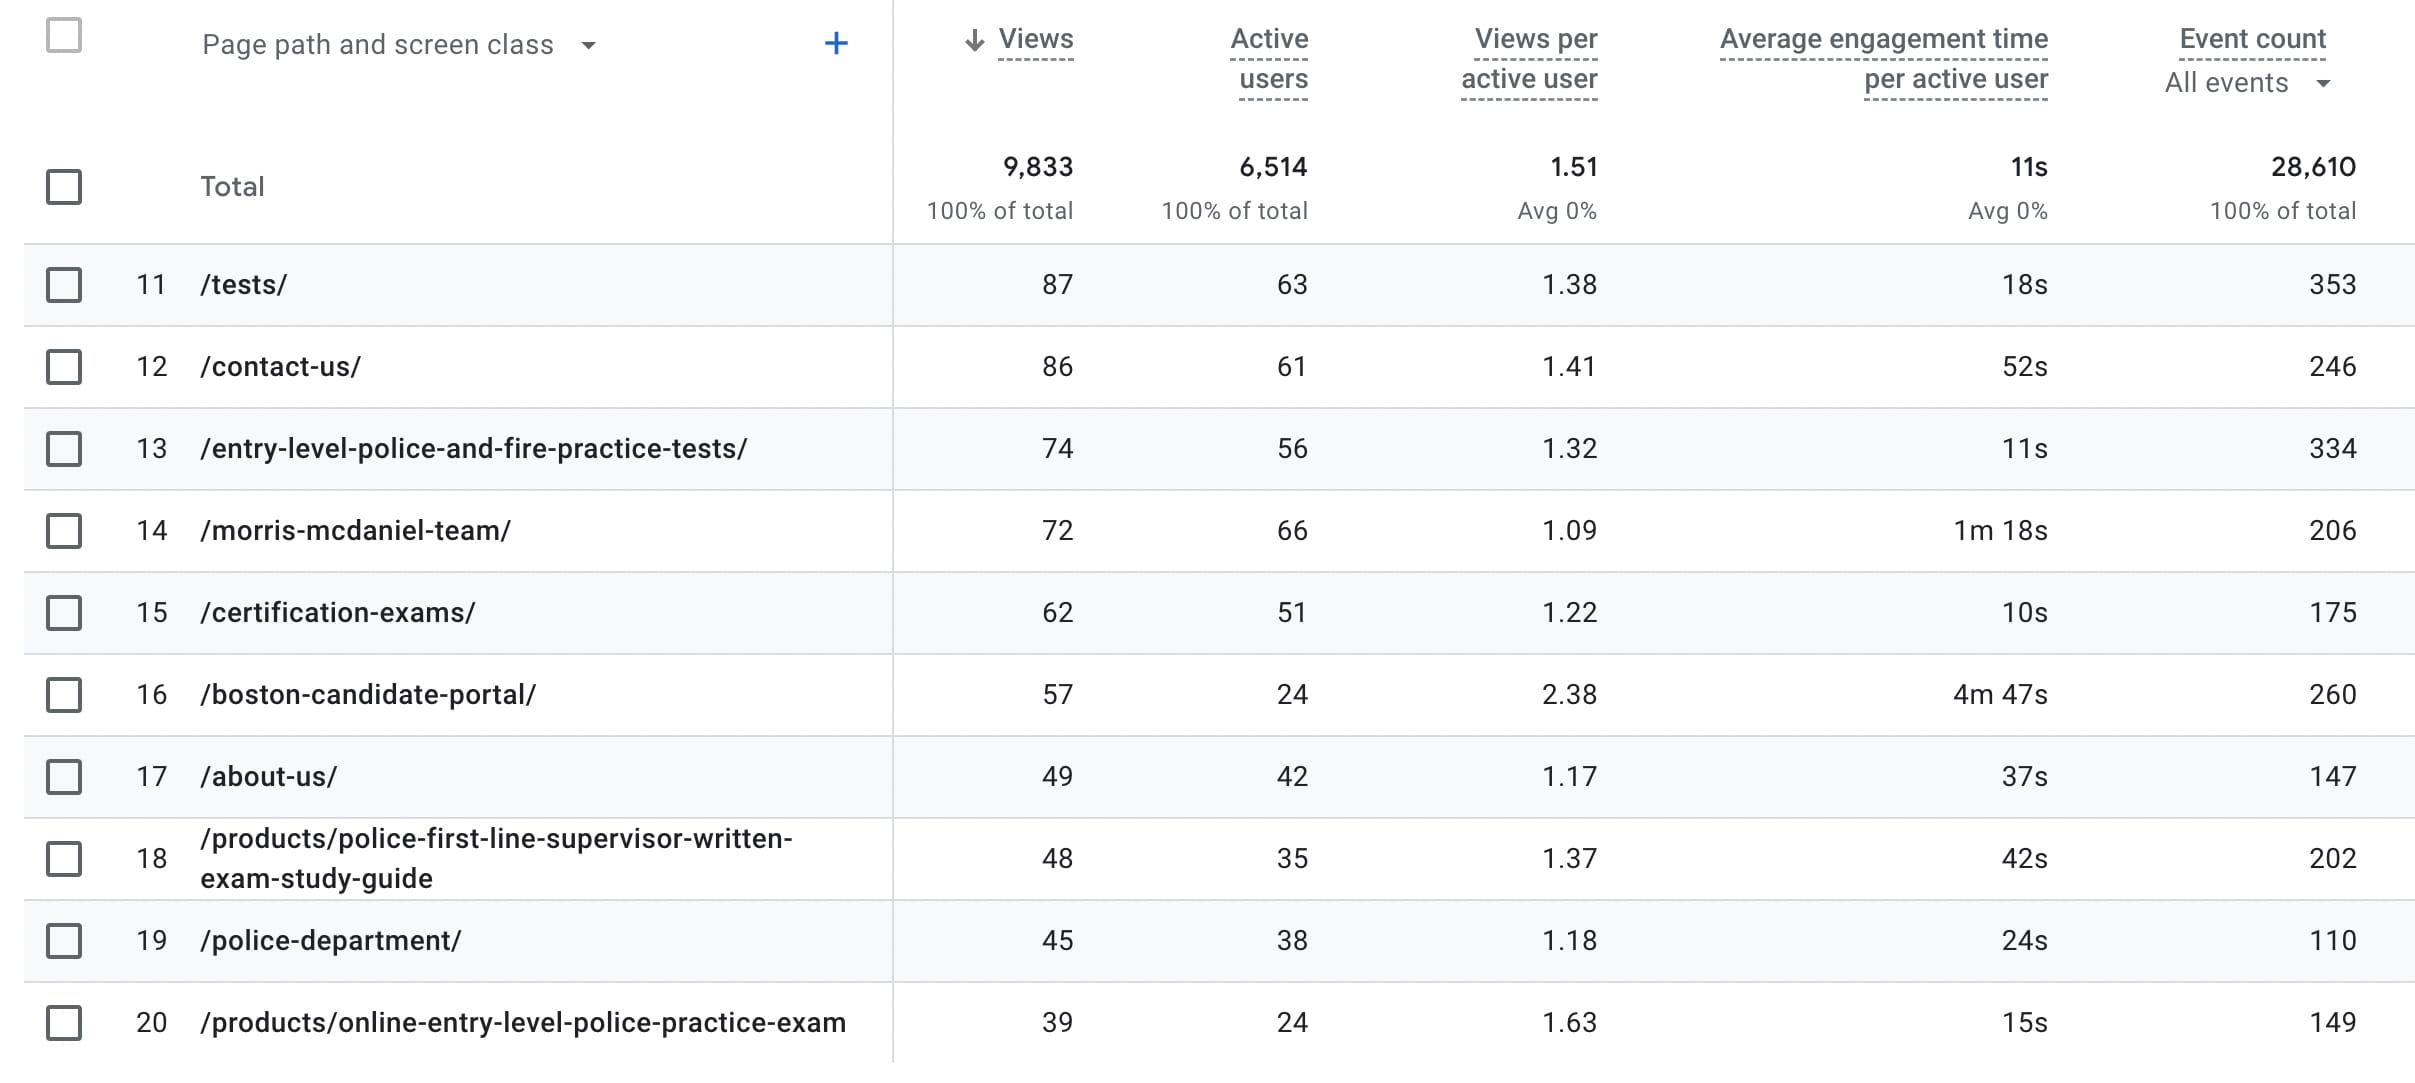Tick the checkbox for /contact-us/ row

pyautogui.click(x=64, y=367)
